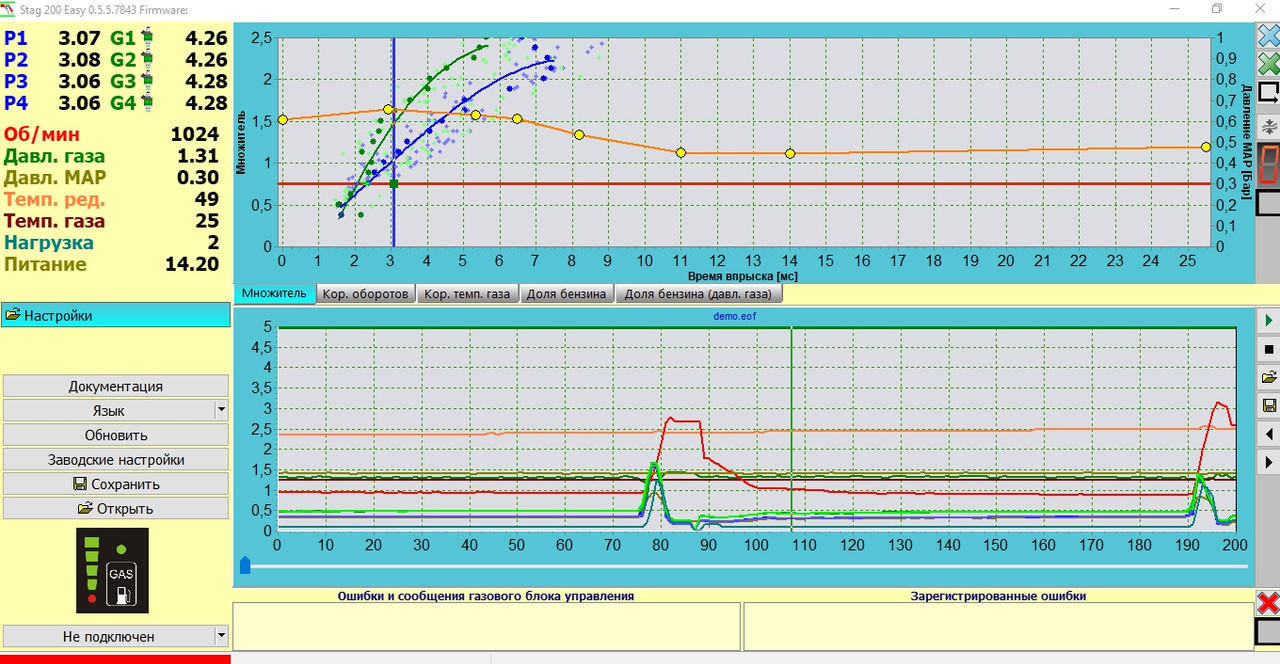Click the yellow multiplier point at 11 ms

680,153
